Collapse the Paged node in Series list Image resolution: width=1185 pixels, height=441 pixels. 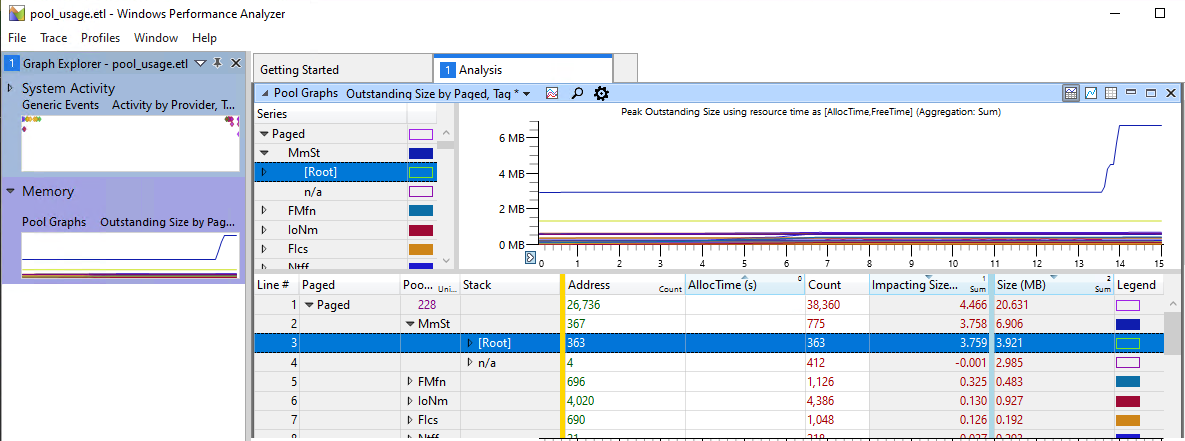coord(265,134)
